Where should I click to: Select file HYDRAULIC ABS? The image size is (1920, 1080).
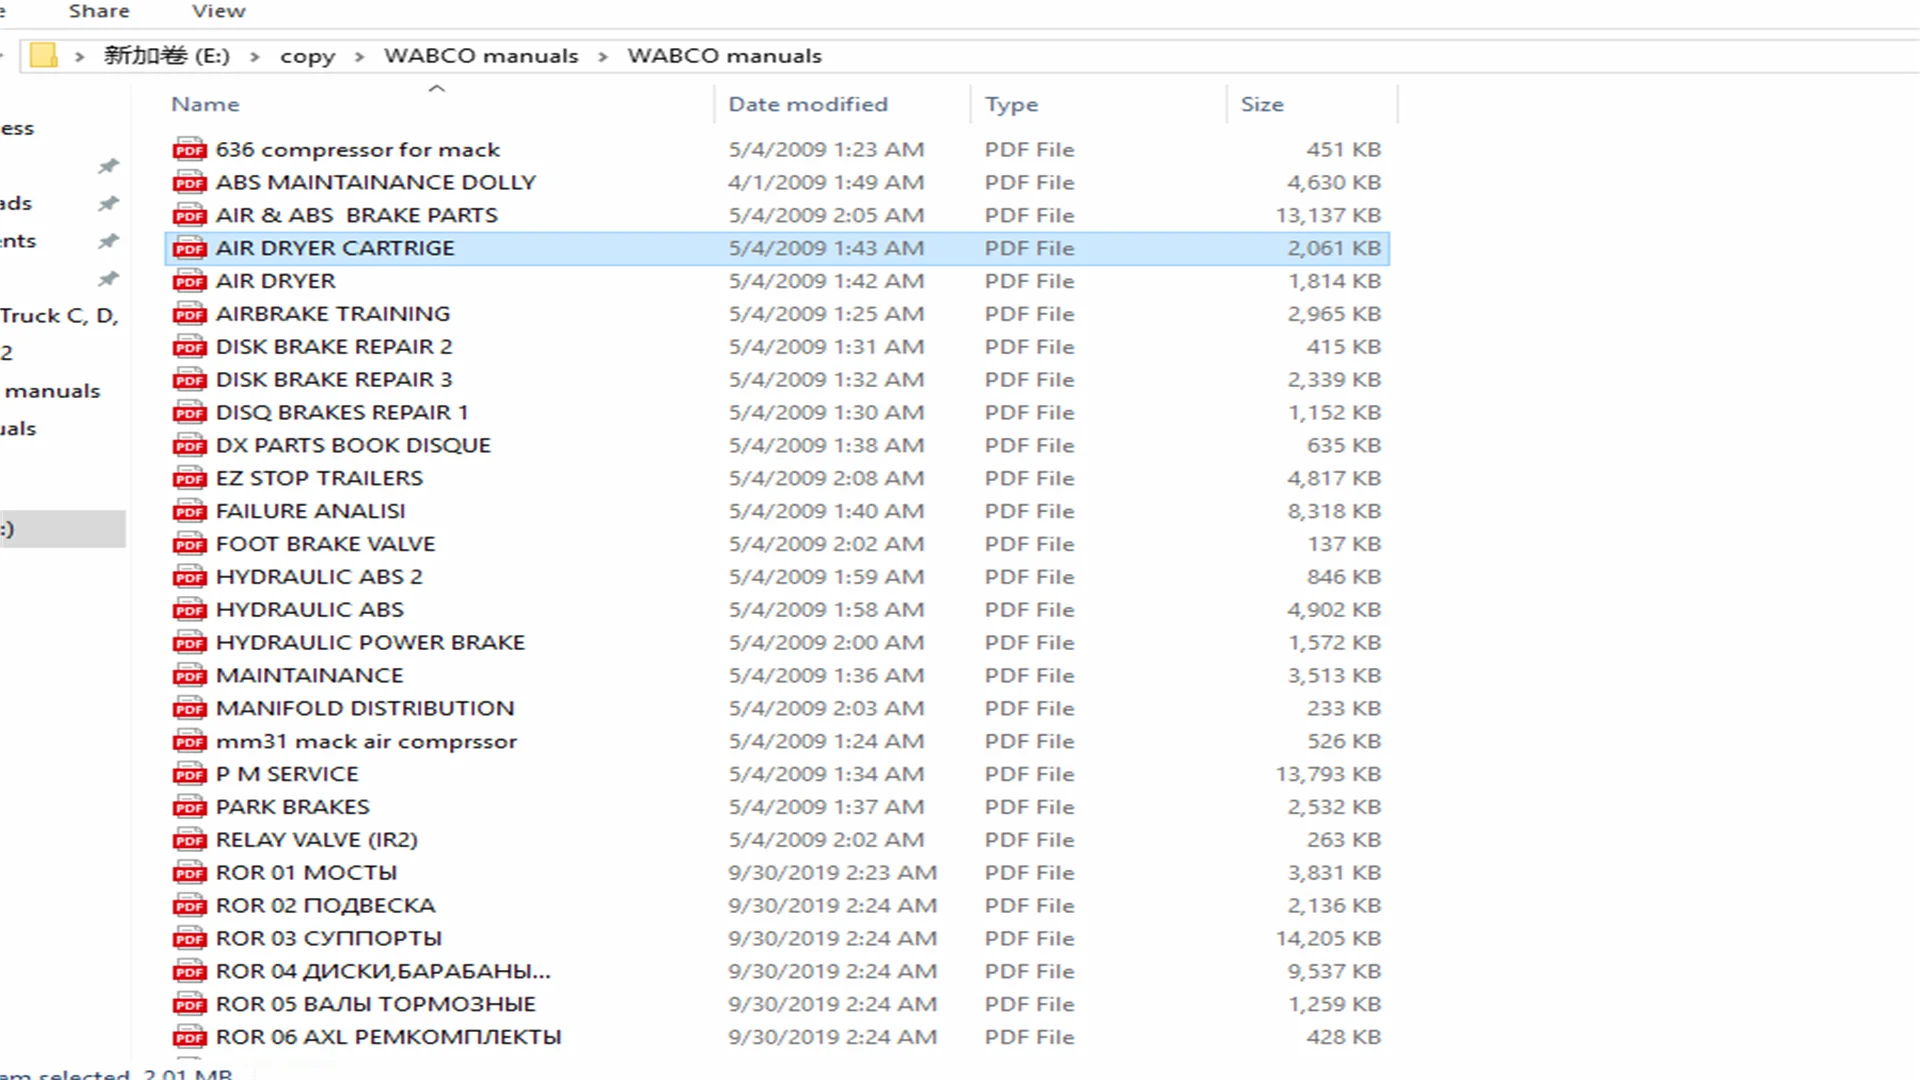pos(309,610)
